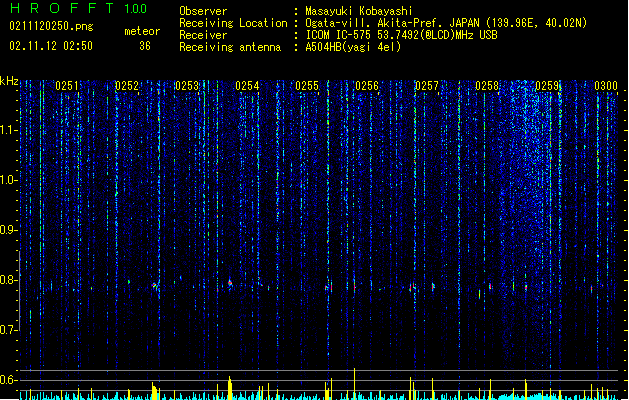Click the tallest yellow intensity spike near 0256
Viewport: 629px width, 400px height.
tap(355, 384)
